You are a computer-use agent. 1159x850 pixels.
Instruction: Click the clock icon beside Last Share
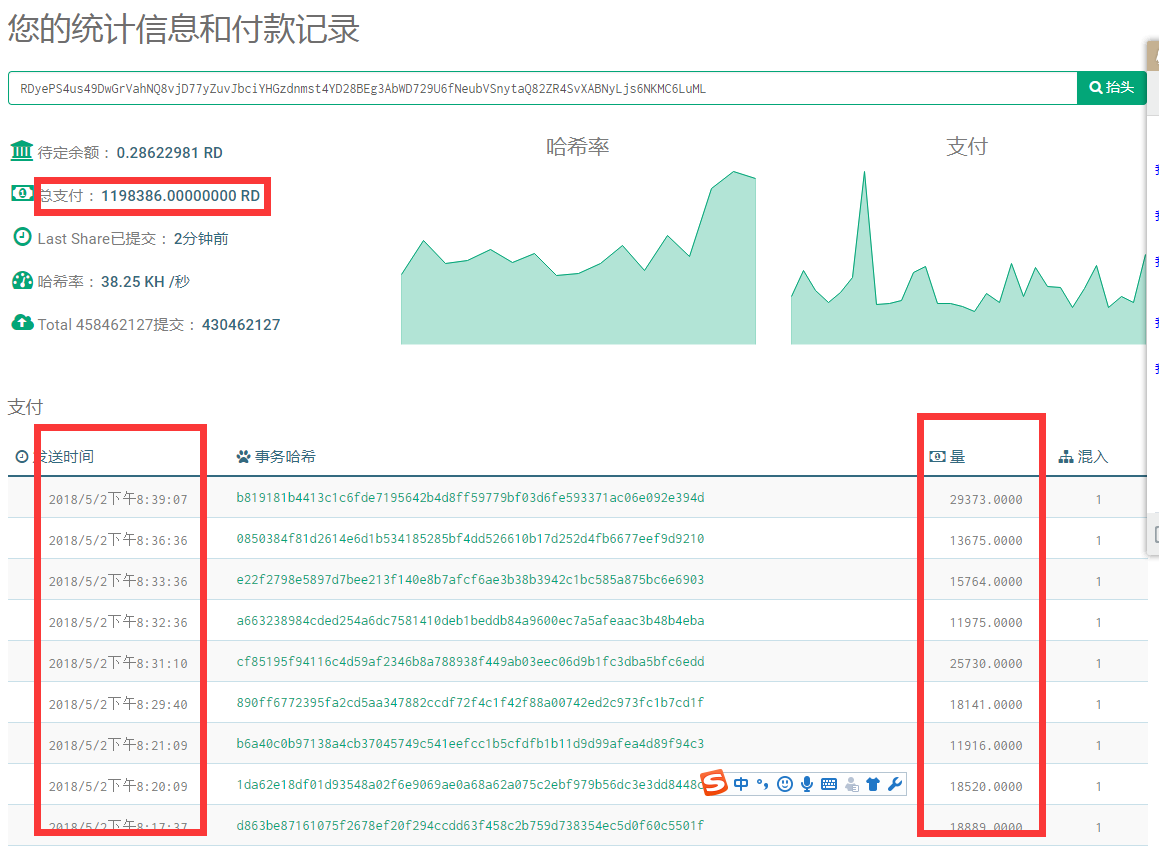pyautogui.click(x=23, y=237)
